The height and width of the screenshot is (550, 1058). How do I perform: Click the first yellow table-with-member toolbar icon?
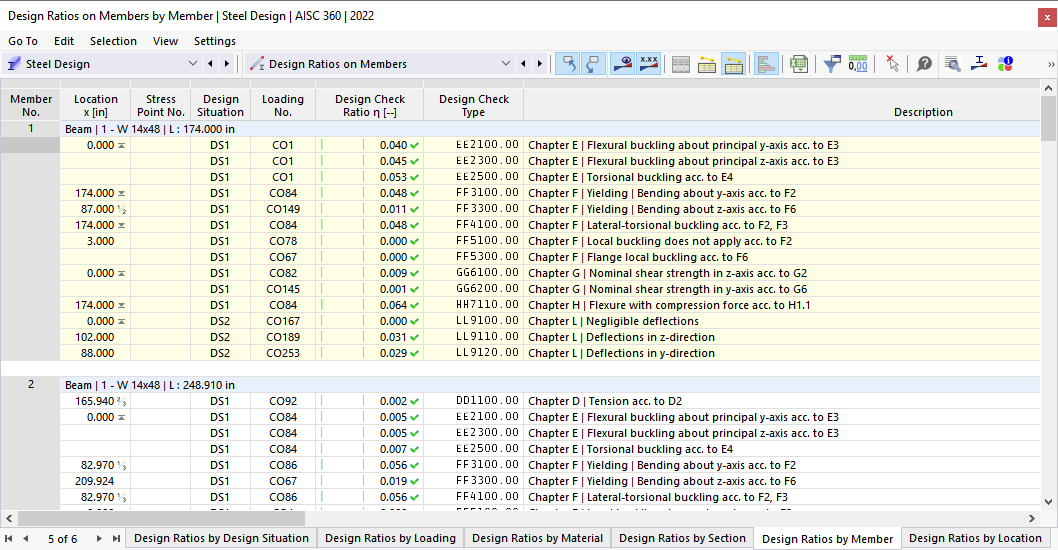tap(706, 64)
